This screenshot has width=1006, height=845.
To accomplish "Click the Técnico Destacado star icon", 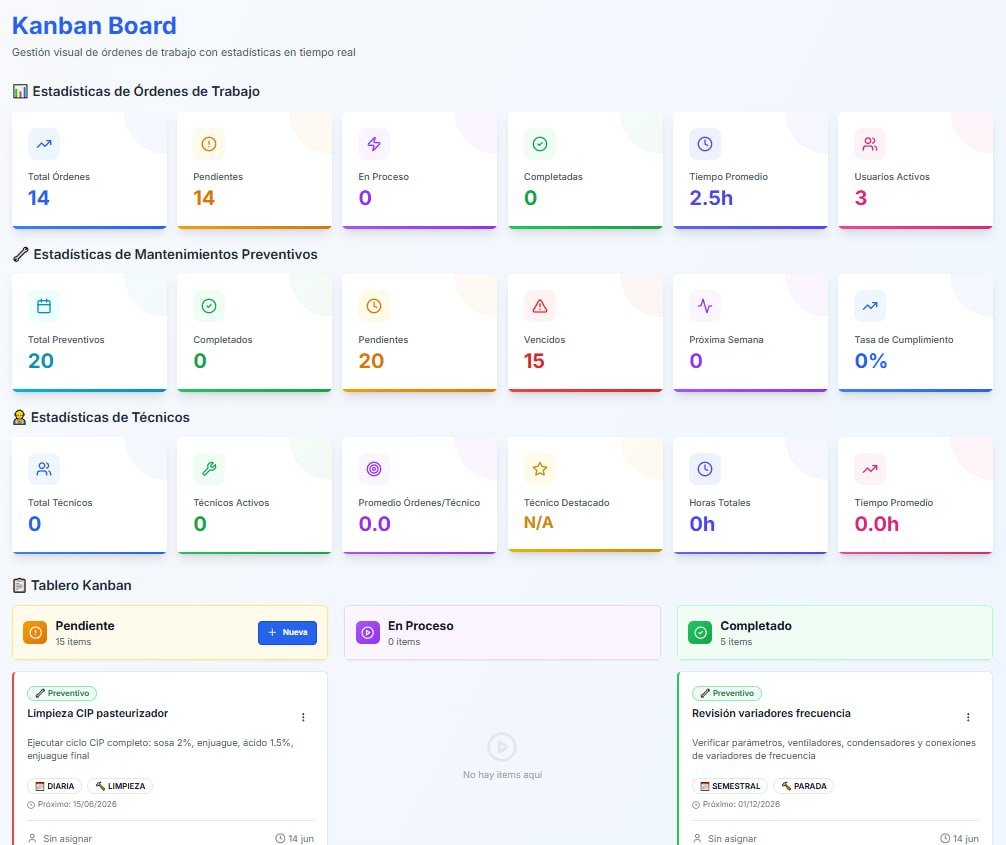I will (x=540, y=469).
